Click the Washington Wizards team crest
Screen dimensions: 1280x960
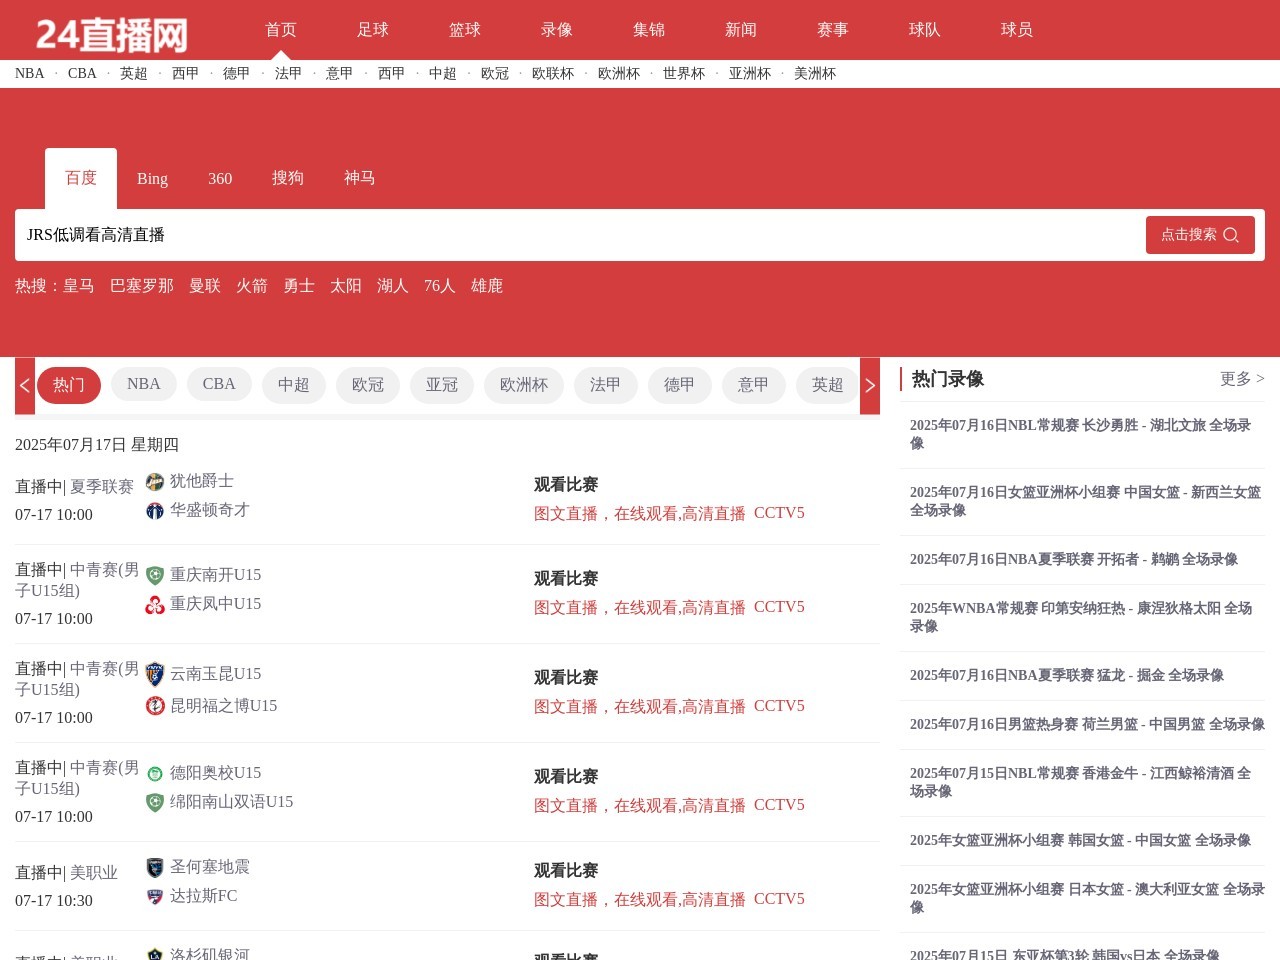coord(154,510)
